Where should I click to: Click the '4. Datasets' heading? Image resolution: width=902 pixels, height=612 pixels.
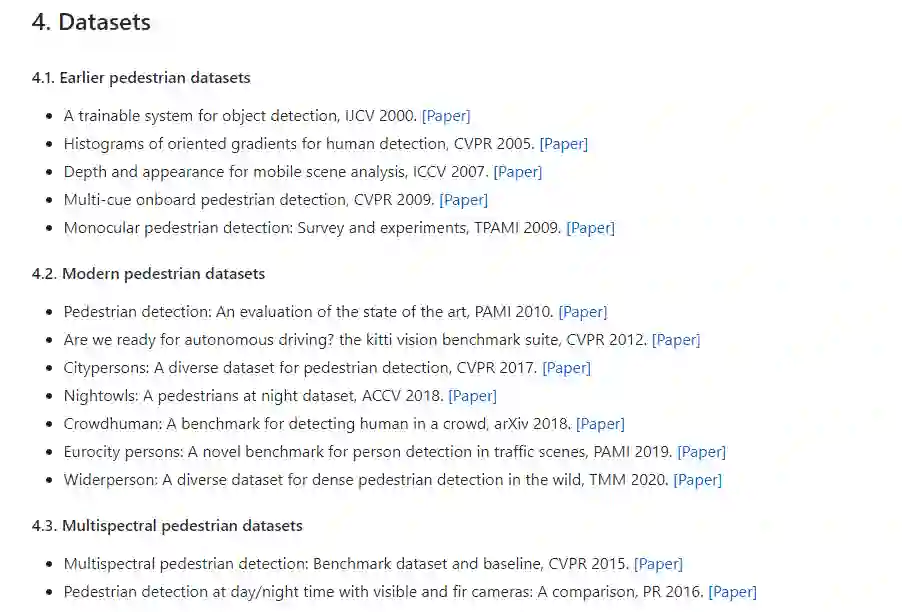[91, 22]
